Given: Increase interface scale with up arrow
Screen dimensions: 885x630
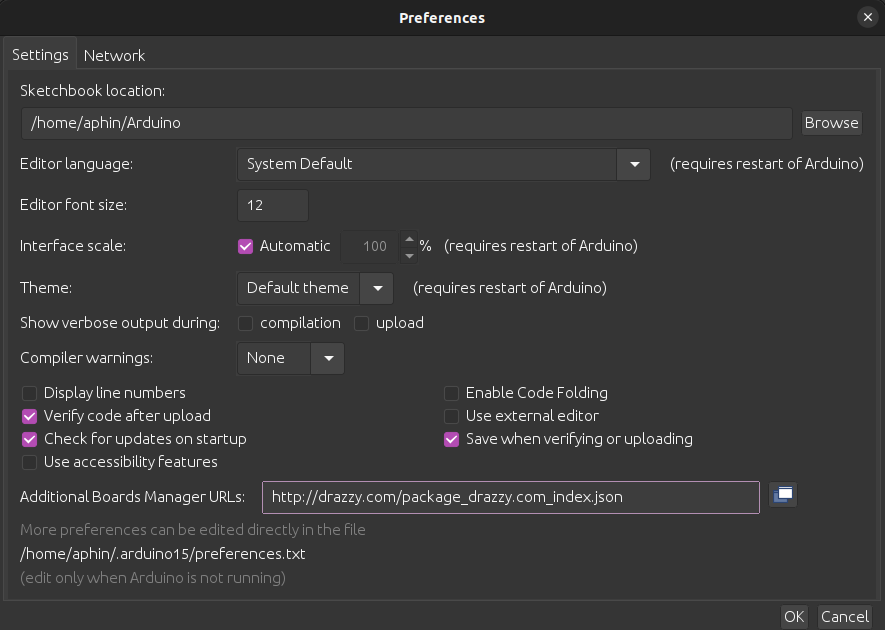Looking at the screenshot, I should pyautogui.click(x=409, y=239).
